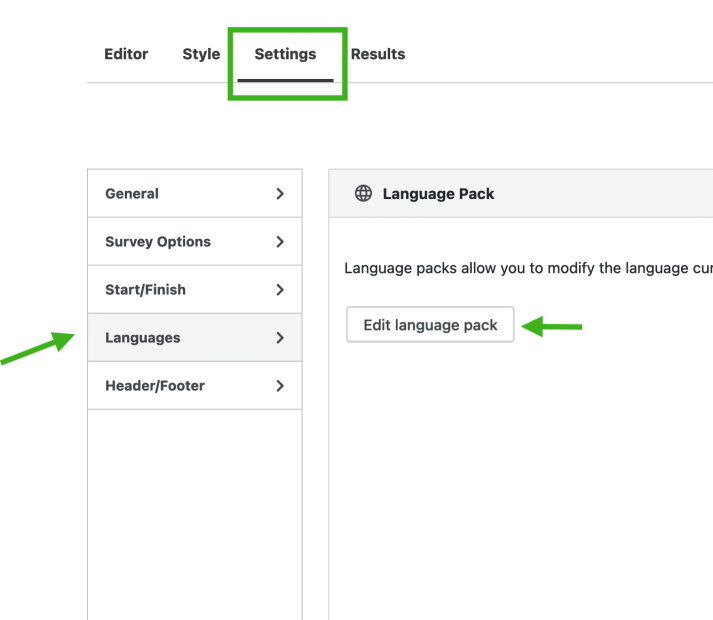
Task: Click the globe icon beside Language Pack
Action: pyautogui.click(x=364, y=194)
